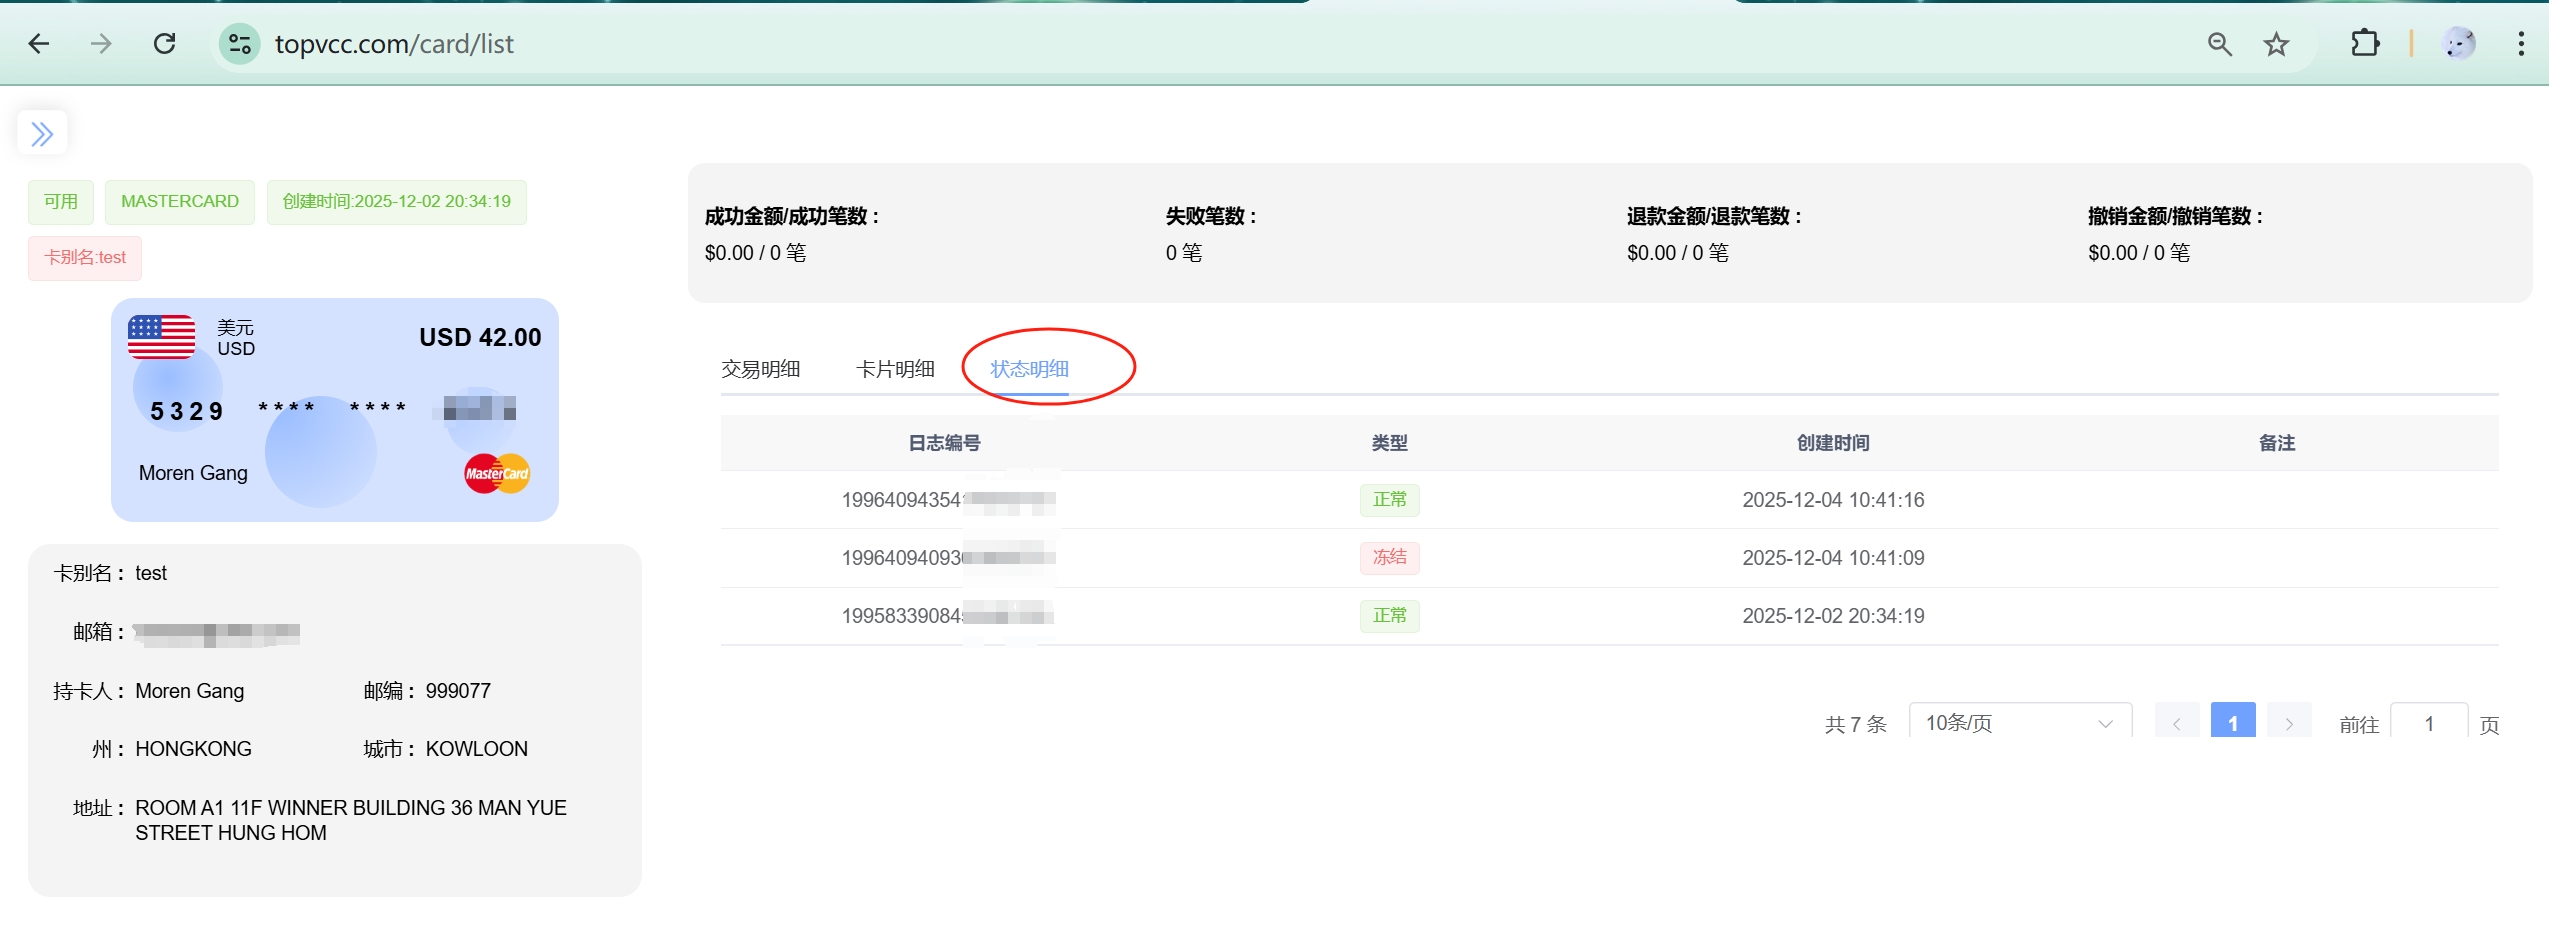Select the 状态明细 tab
The image size is (2549, 941).
[1029, 369]
